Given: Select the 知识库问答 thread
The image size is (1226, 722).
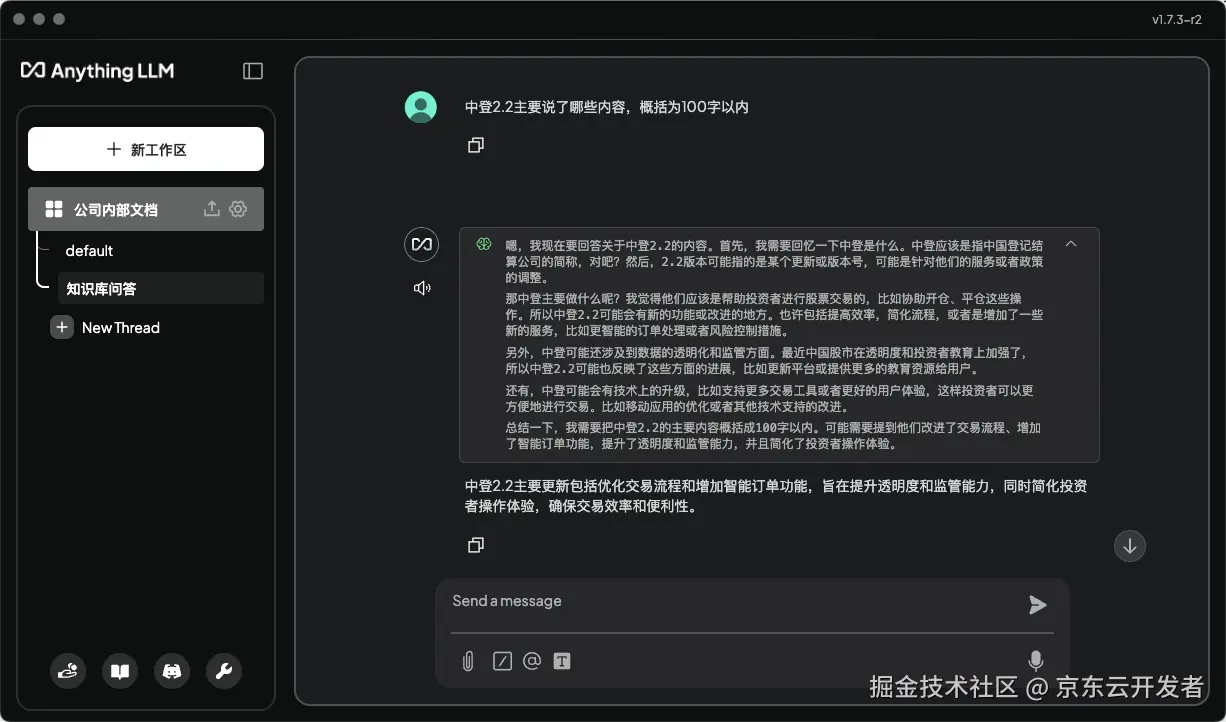Looking at the screenshot, I should tap(160, 289).
